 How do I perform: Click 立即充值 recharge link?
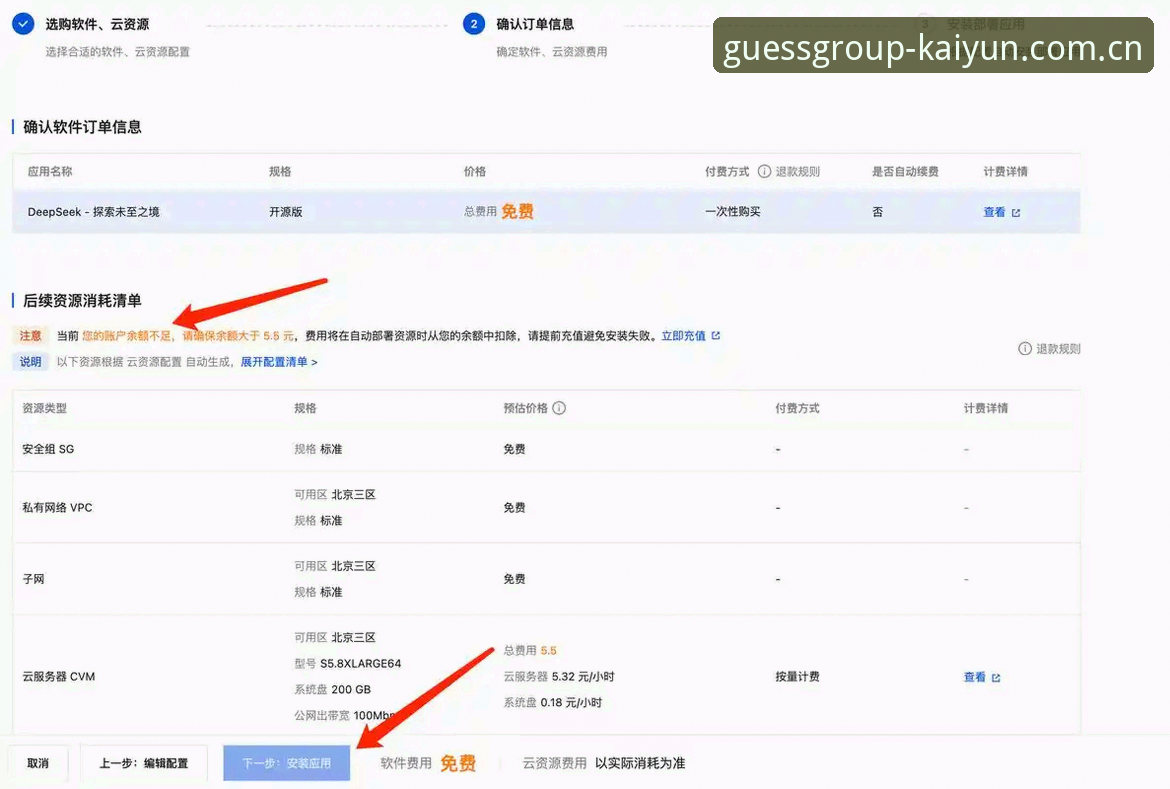pos(683,336)
